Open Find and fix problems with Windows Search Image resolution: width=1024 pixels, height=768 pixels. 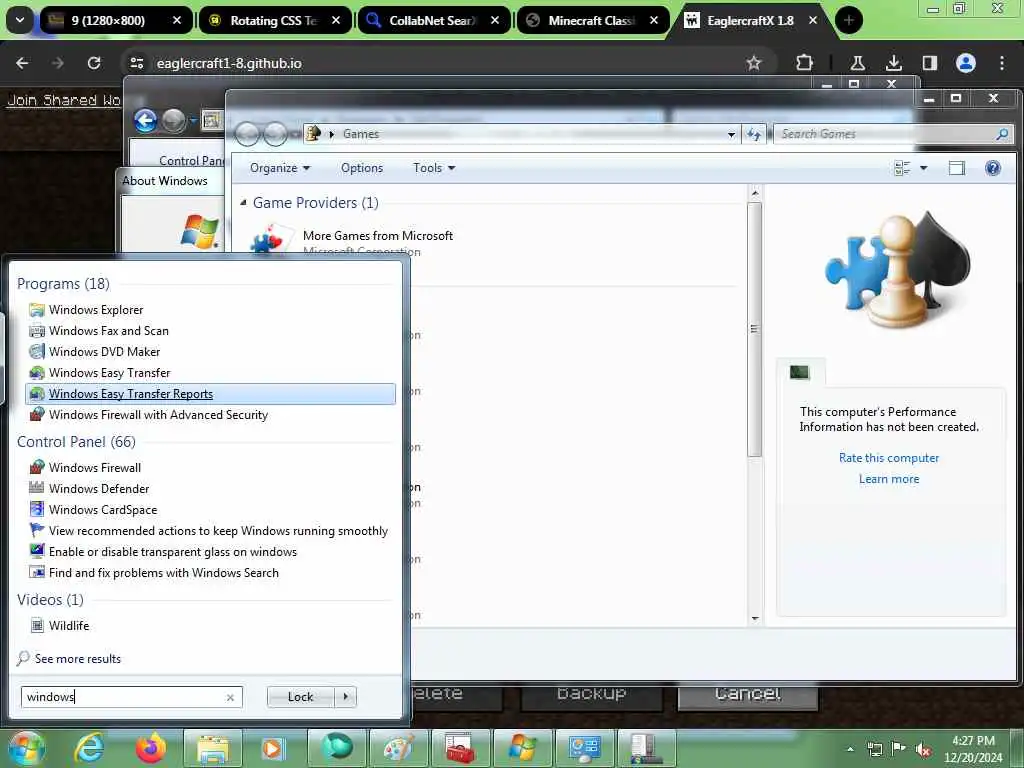click(154, 572)
